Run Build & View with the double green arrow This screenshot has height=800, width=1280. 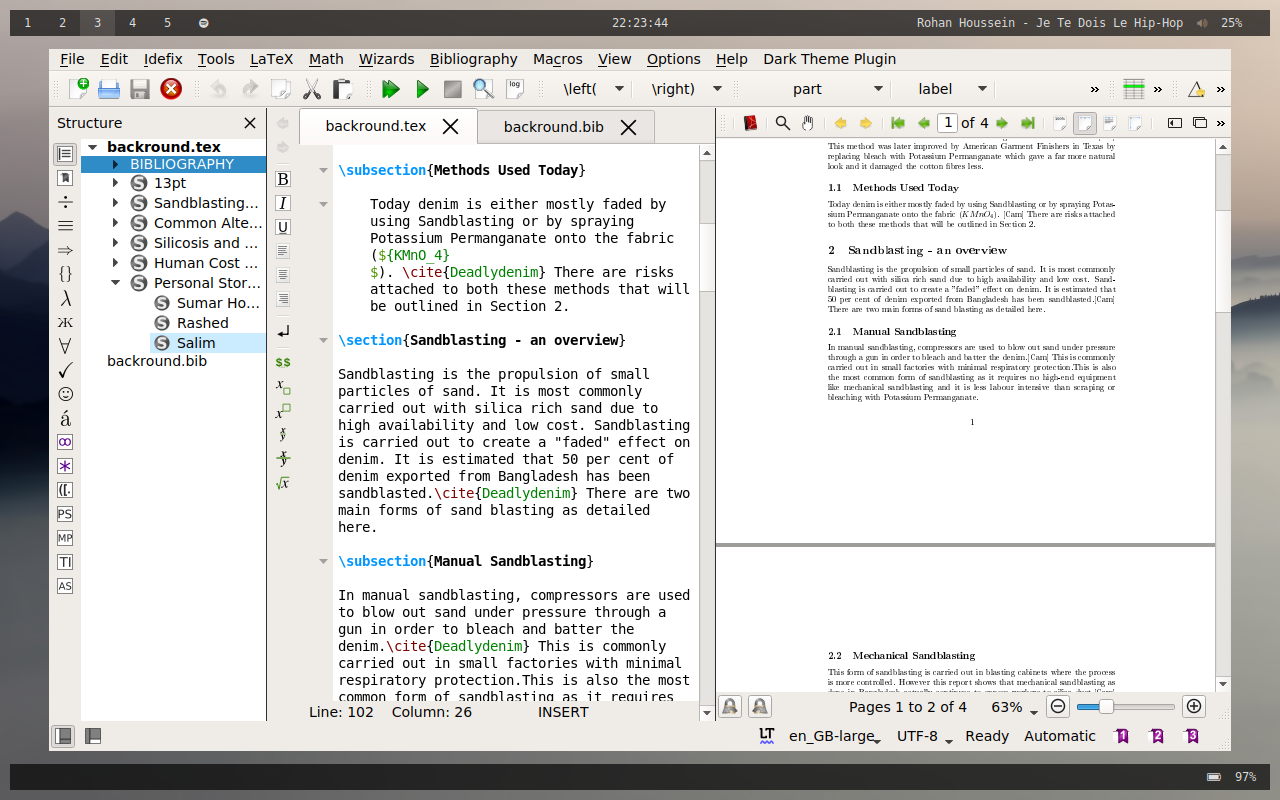coord(391,89)
